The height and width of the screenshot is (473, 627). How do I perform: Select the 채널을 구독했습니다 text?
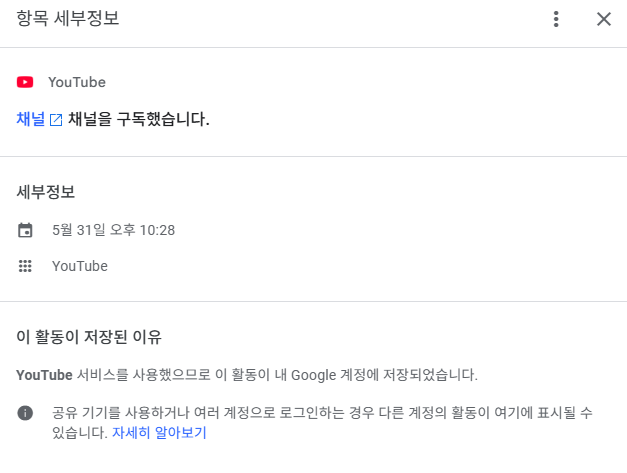(x=139, y=119)
